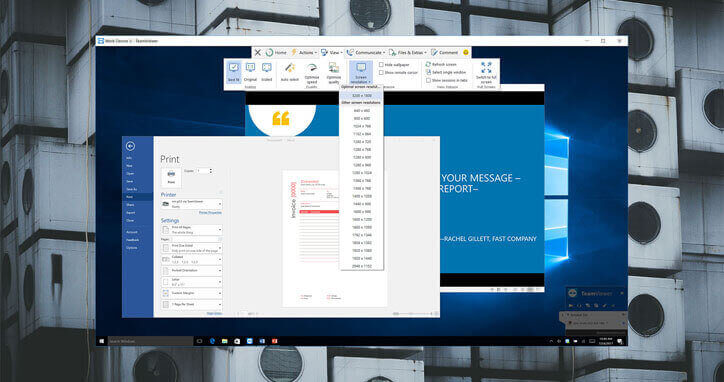Enable Hide wallpaper checkbox
This screenshot has height=382, width=724.
coord(381,65)
